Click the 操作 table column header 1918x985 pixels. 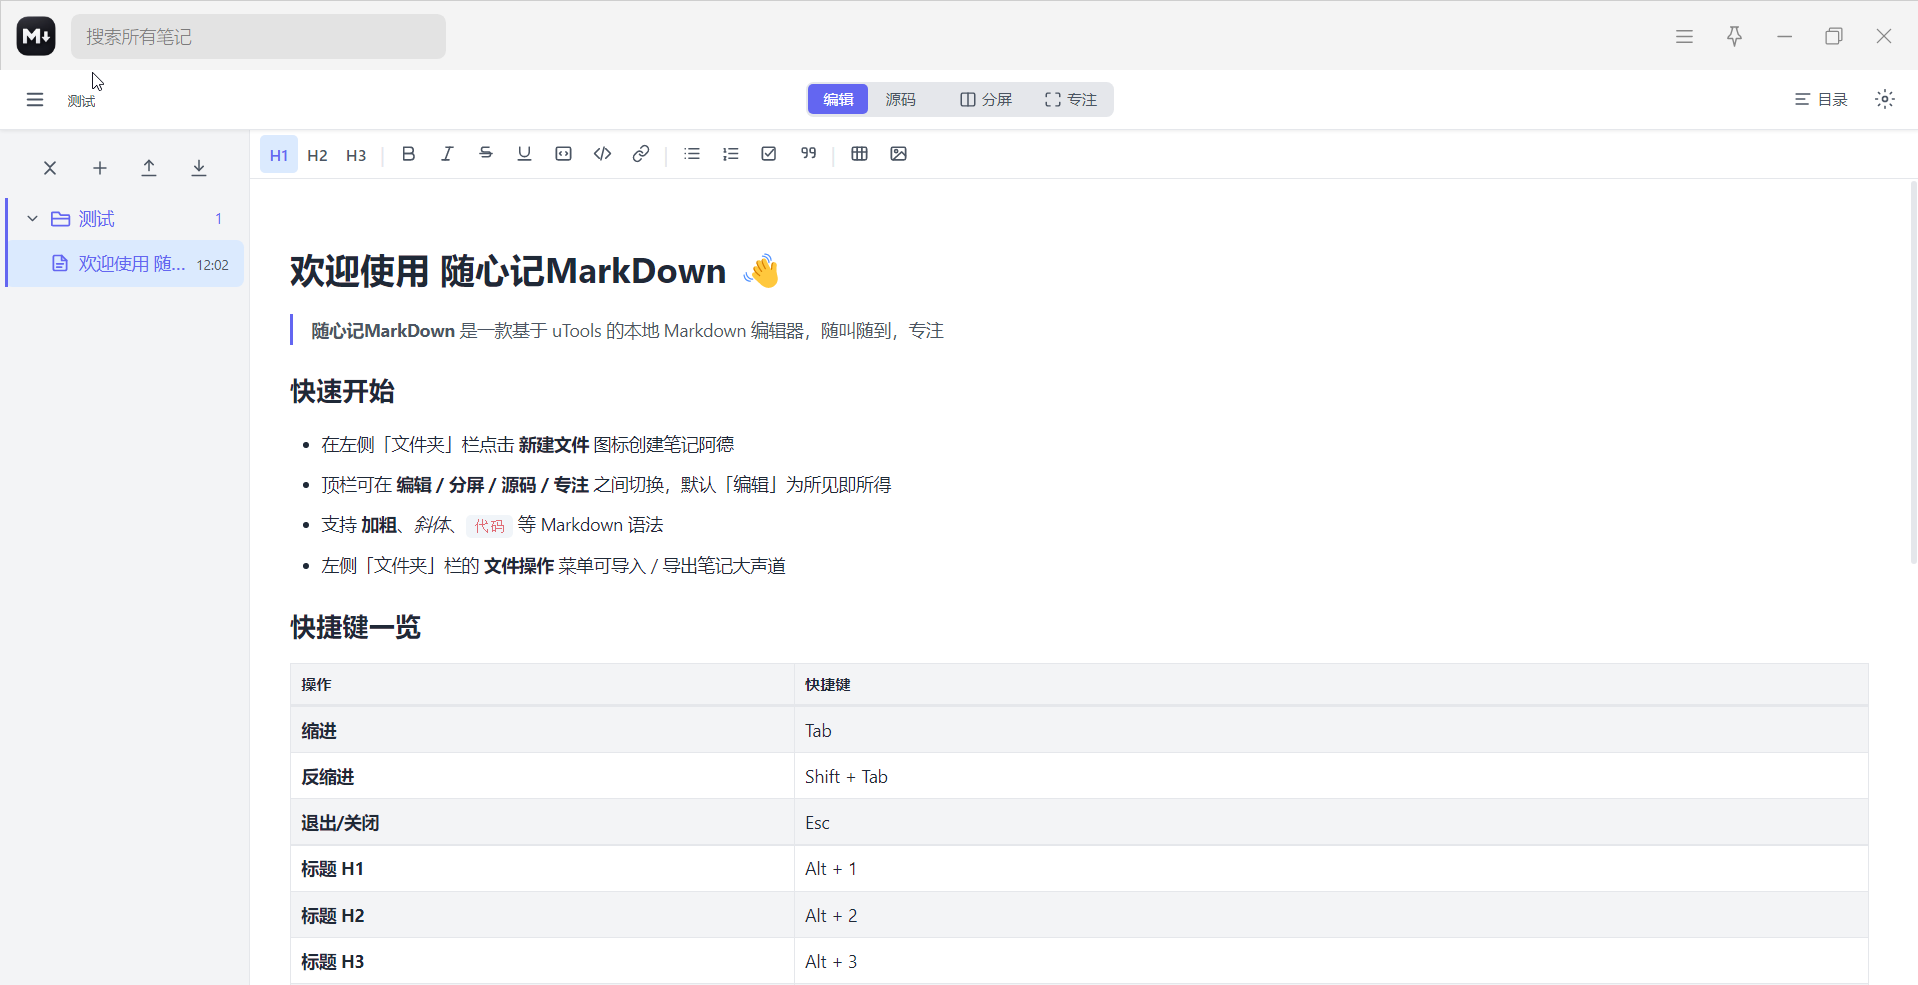(x=542, y=685)
